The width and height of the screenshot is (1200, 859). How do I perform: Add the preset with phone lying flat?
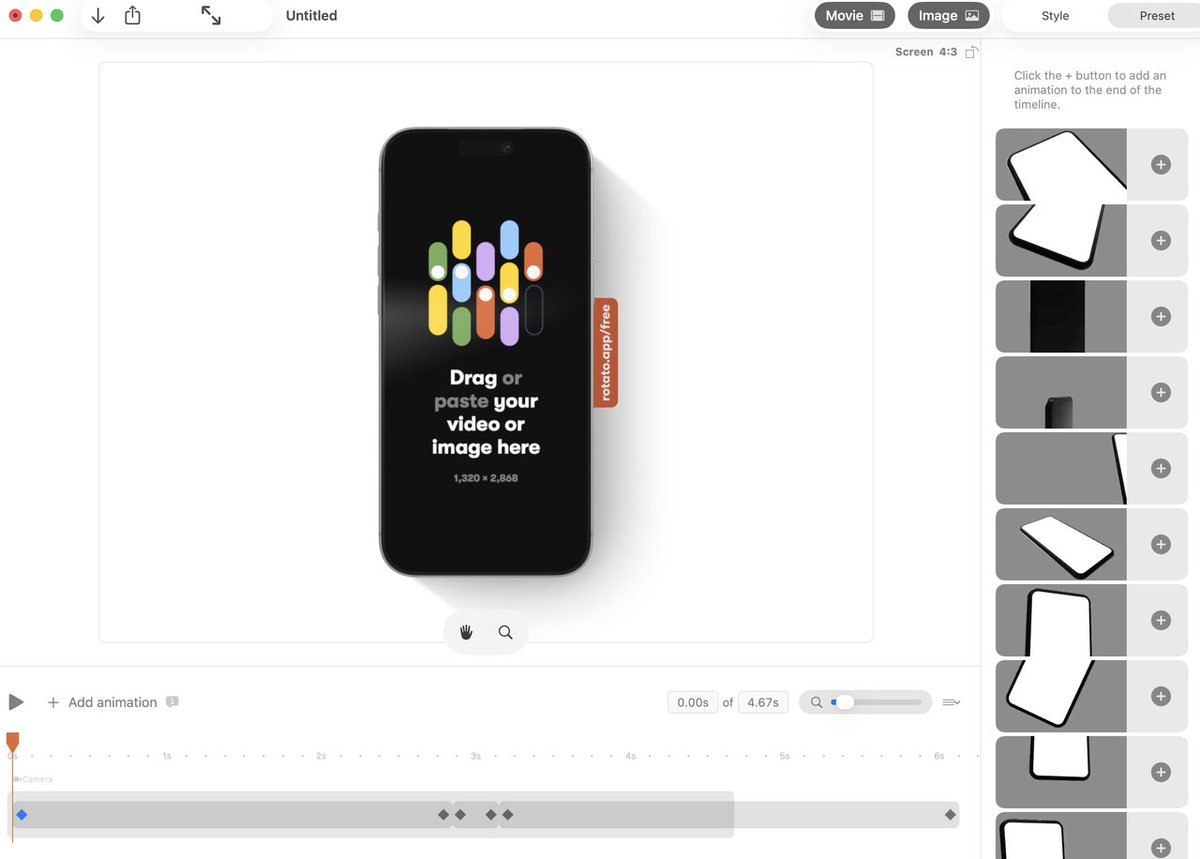click(1161, 544)
